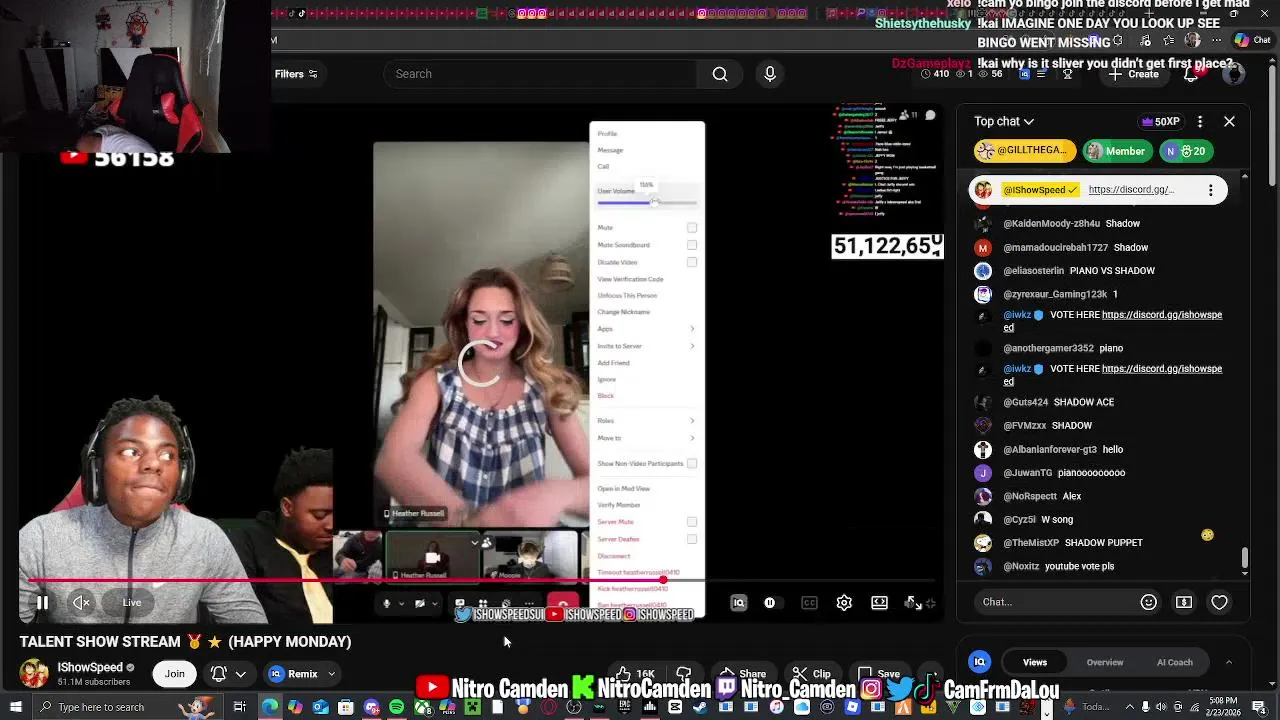Share the video
Screen dimensions: 1280x720
(742, 674)
